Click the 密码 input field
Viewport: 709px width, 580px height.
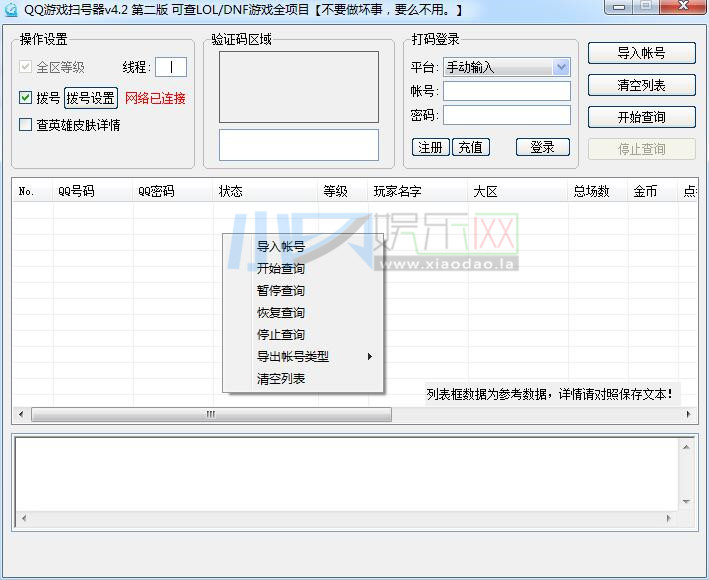click(x=507, y=115)
